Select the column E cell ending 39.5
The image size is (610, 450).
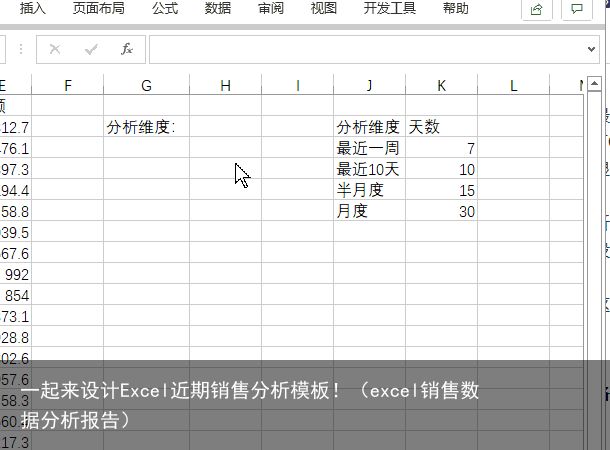(x=16, y=232)
